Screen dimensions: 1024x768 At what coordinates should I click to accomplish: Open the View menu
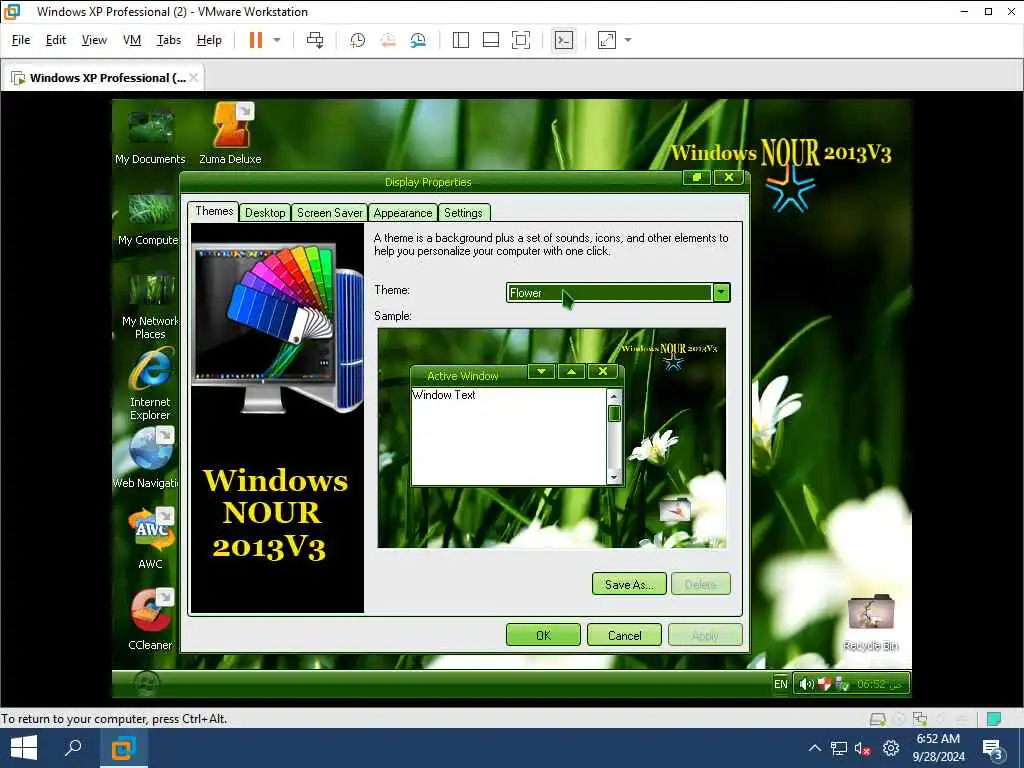point(94,40)
